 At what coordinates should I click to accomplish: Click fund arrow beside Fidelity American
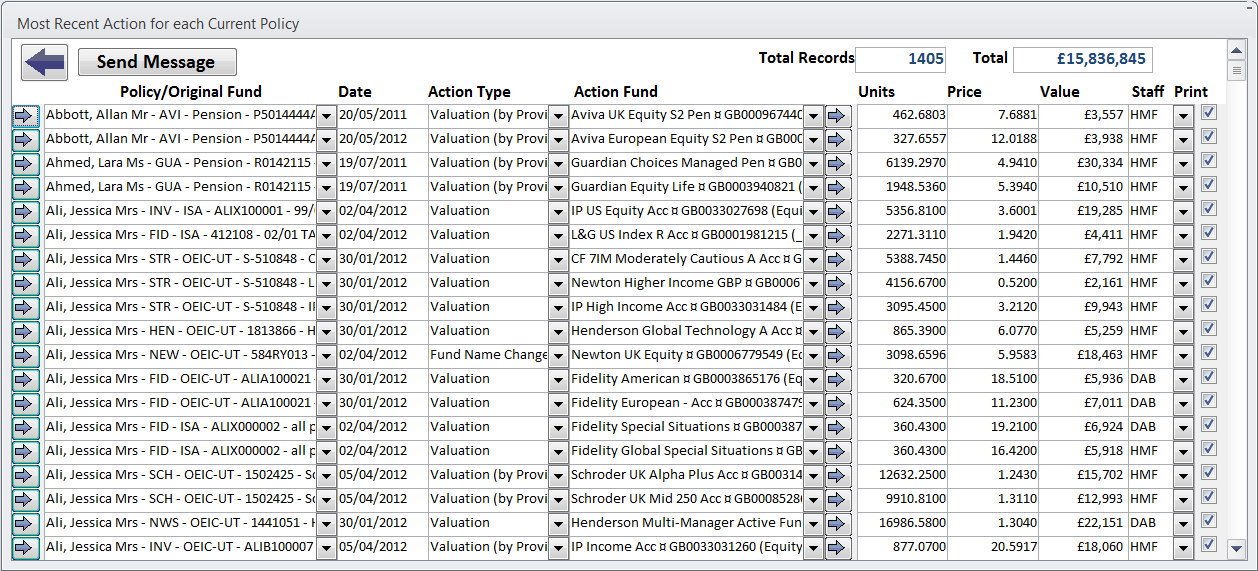(837, 379)
